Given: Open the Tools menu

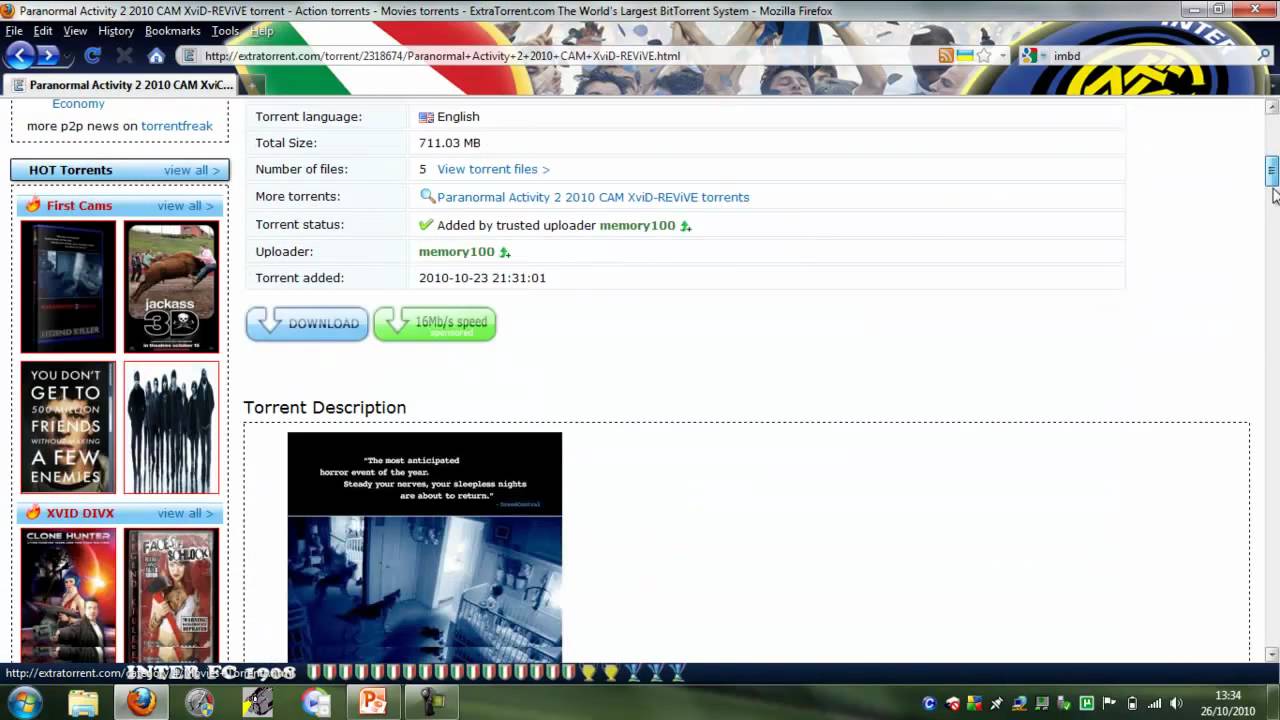Looking at the screenshot, I should tap(225, 31).
